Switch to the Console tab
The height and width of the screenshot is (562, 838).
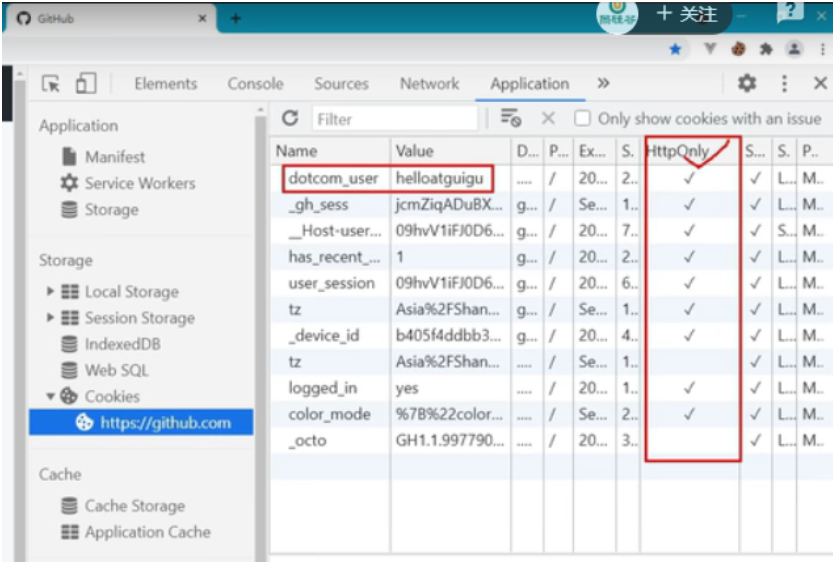pos(255,84)
